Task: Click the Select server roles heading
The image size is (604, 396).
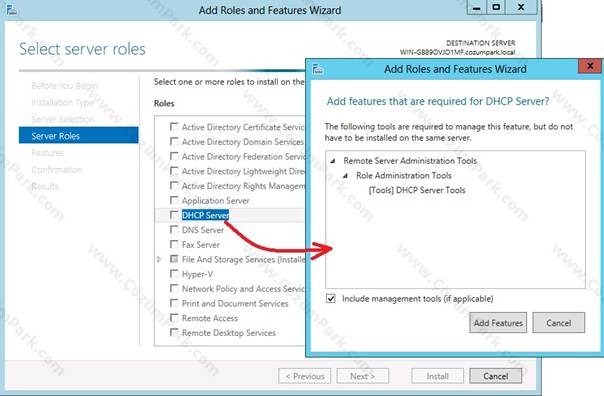Action: pos(82,49)
